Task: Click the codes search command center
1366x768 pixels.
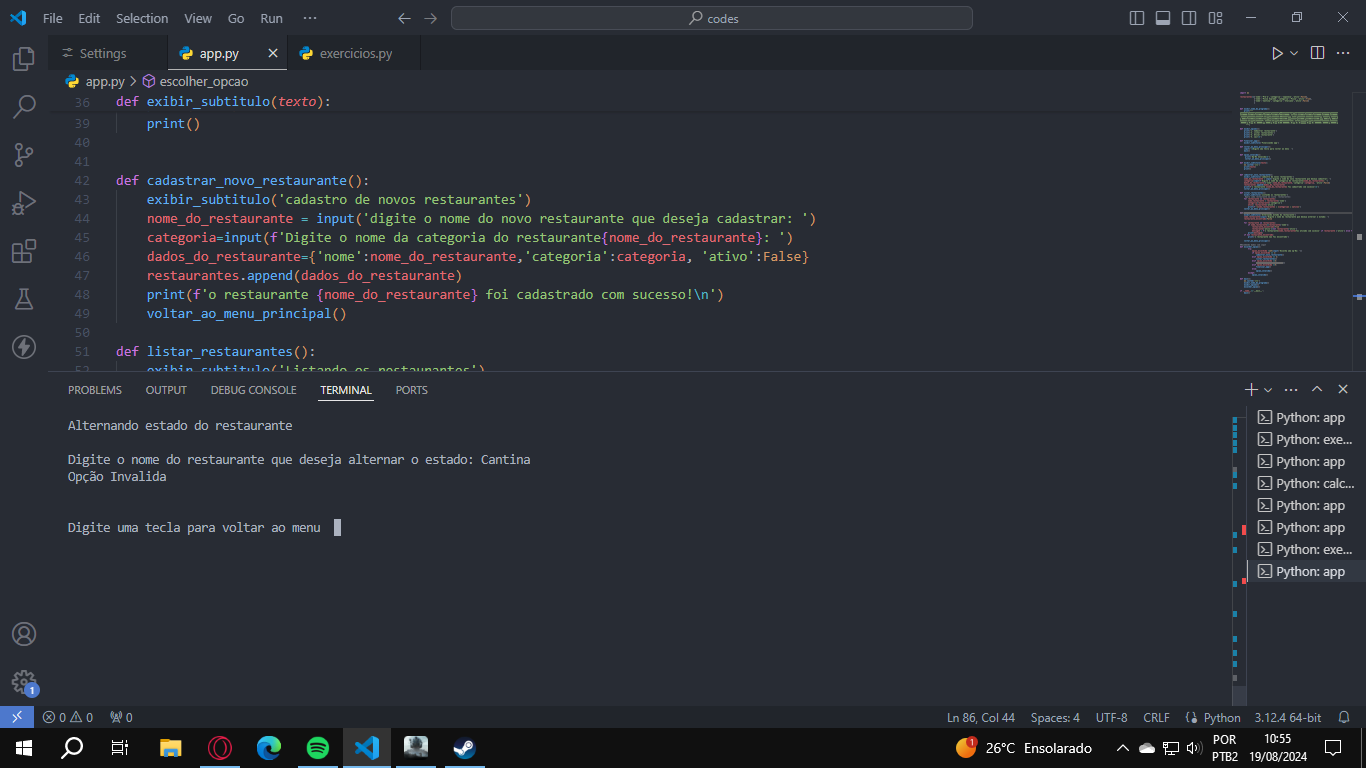Action: tap(712, 18)
